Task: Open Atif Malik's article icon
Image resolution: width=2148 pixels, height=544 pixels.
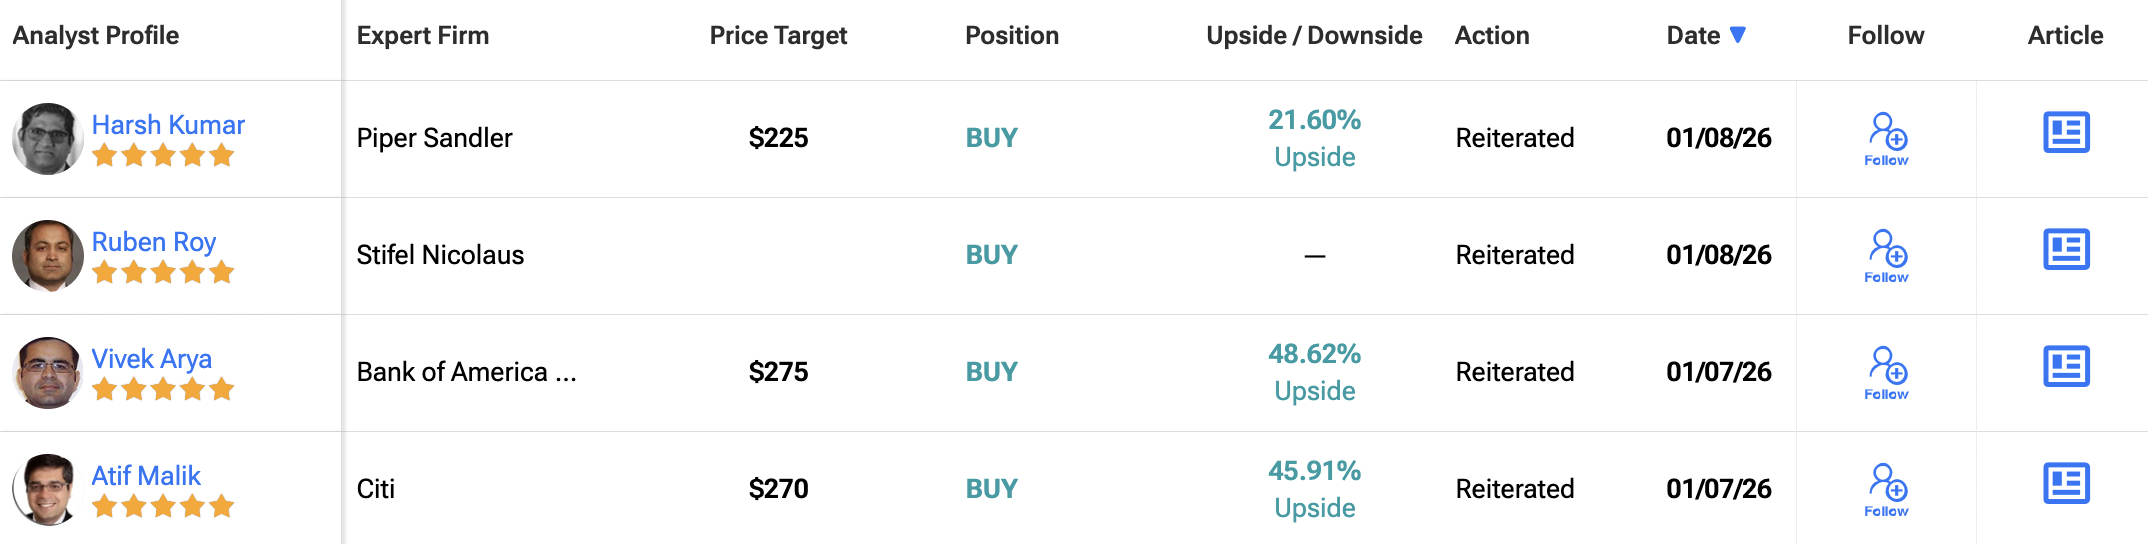Action: [2066, 484]
